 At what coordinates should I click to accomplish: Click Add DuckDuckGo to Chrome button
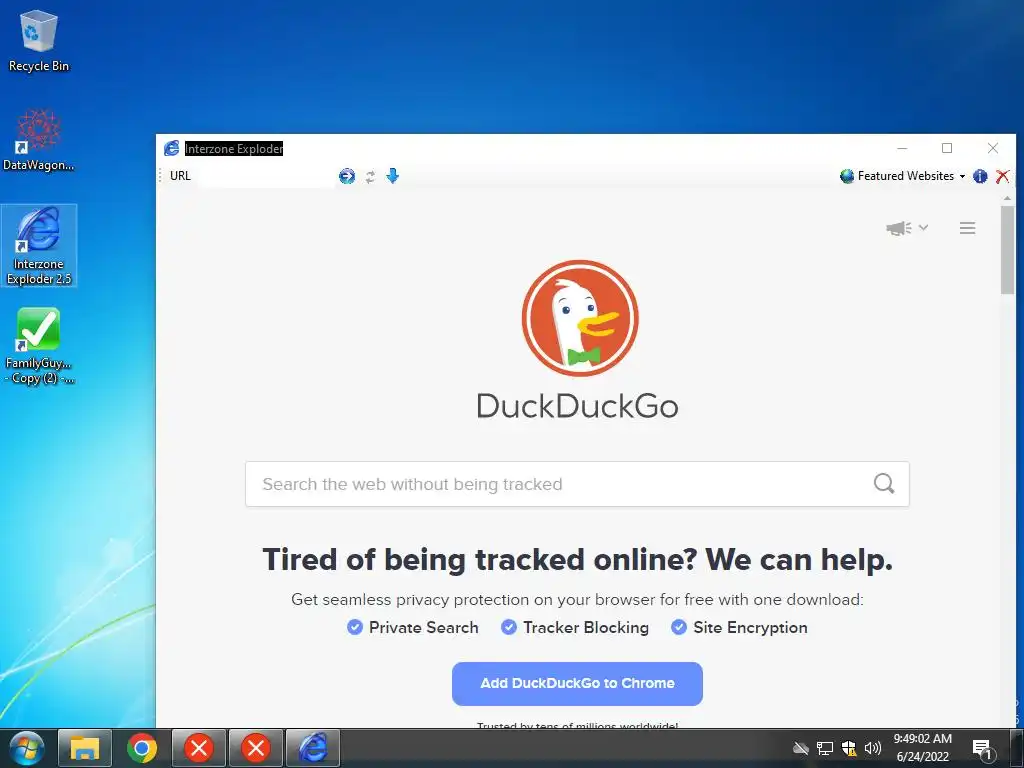pyautogui.click(x=577, y=684)
